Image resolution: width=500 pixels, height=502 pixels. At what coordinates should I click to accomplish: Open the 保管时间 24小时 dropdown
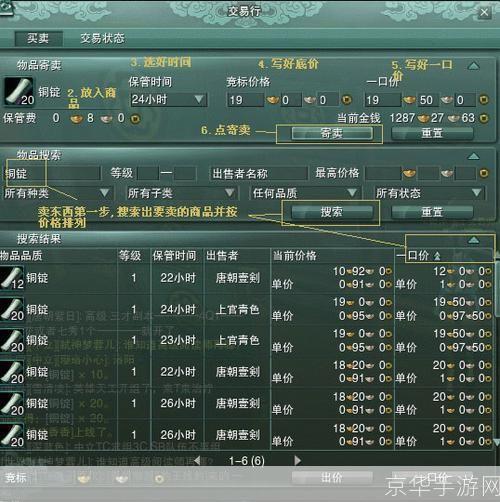168,99
